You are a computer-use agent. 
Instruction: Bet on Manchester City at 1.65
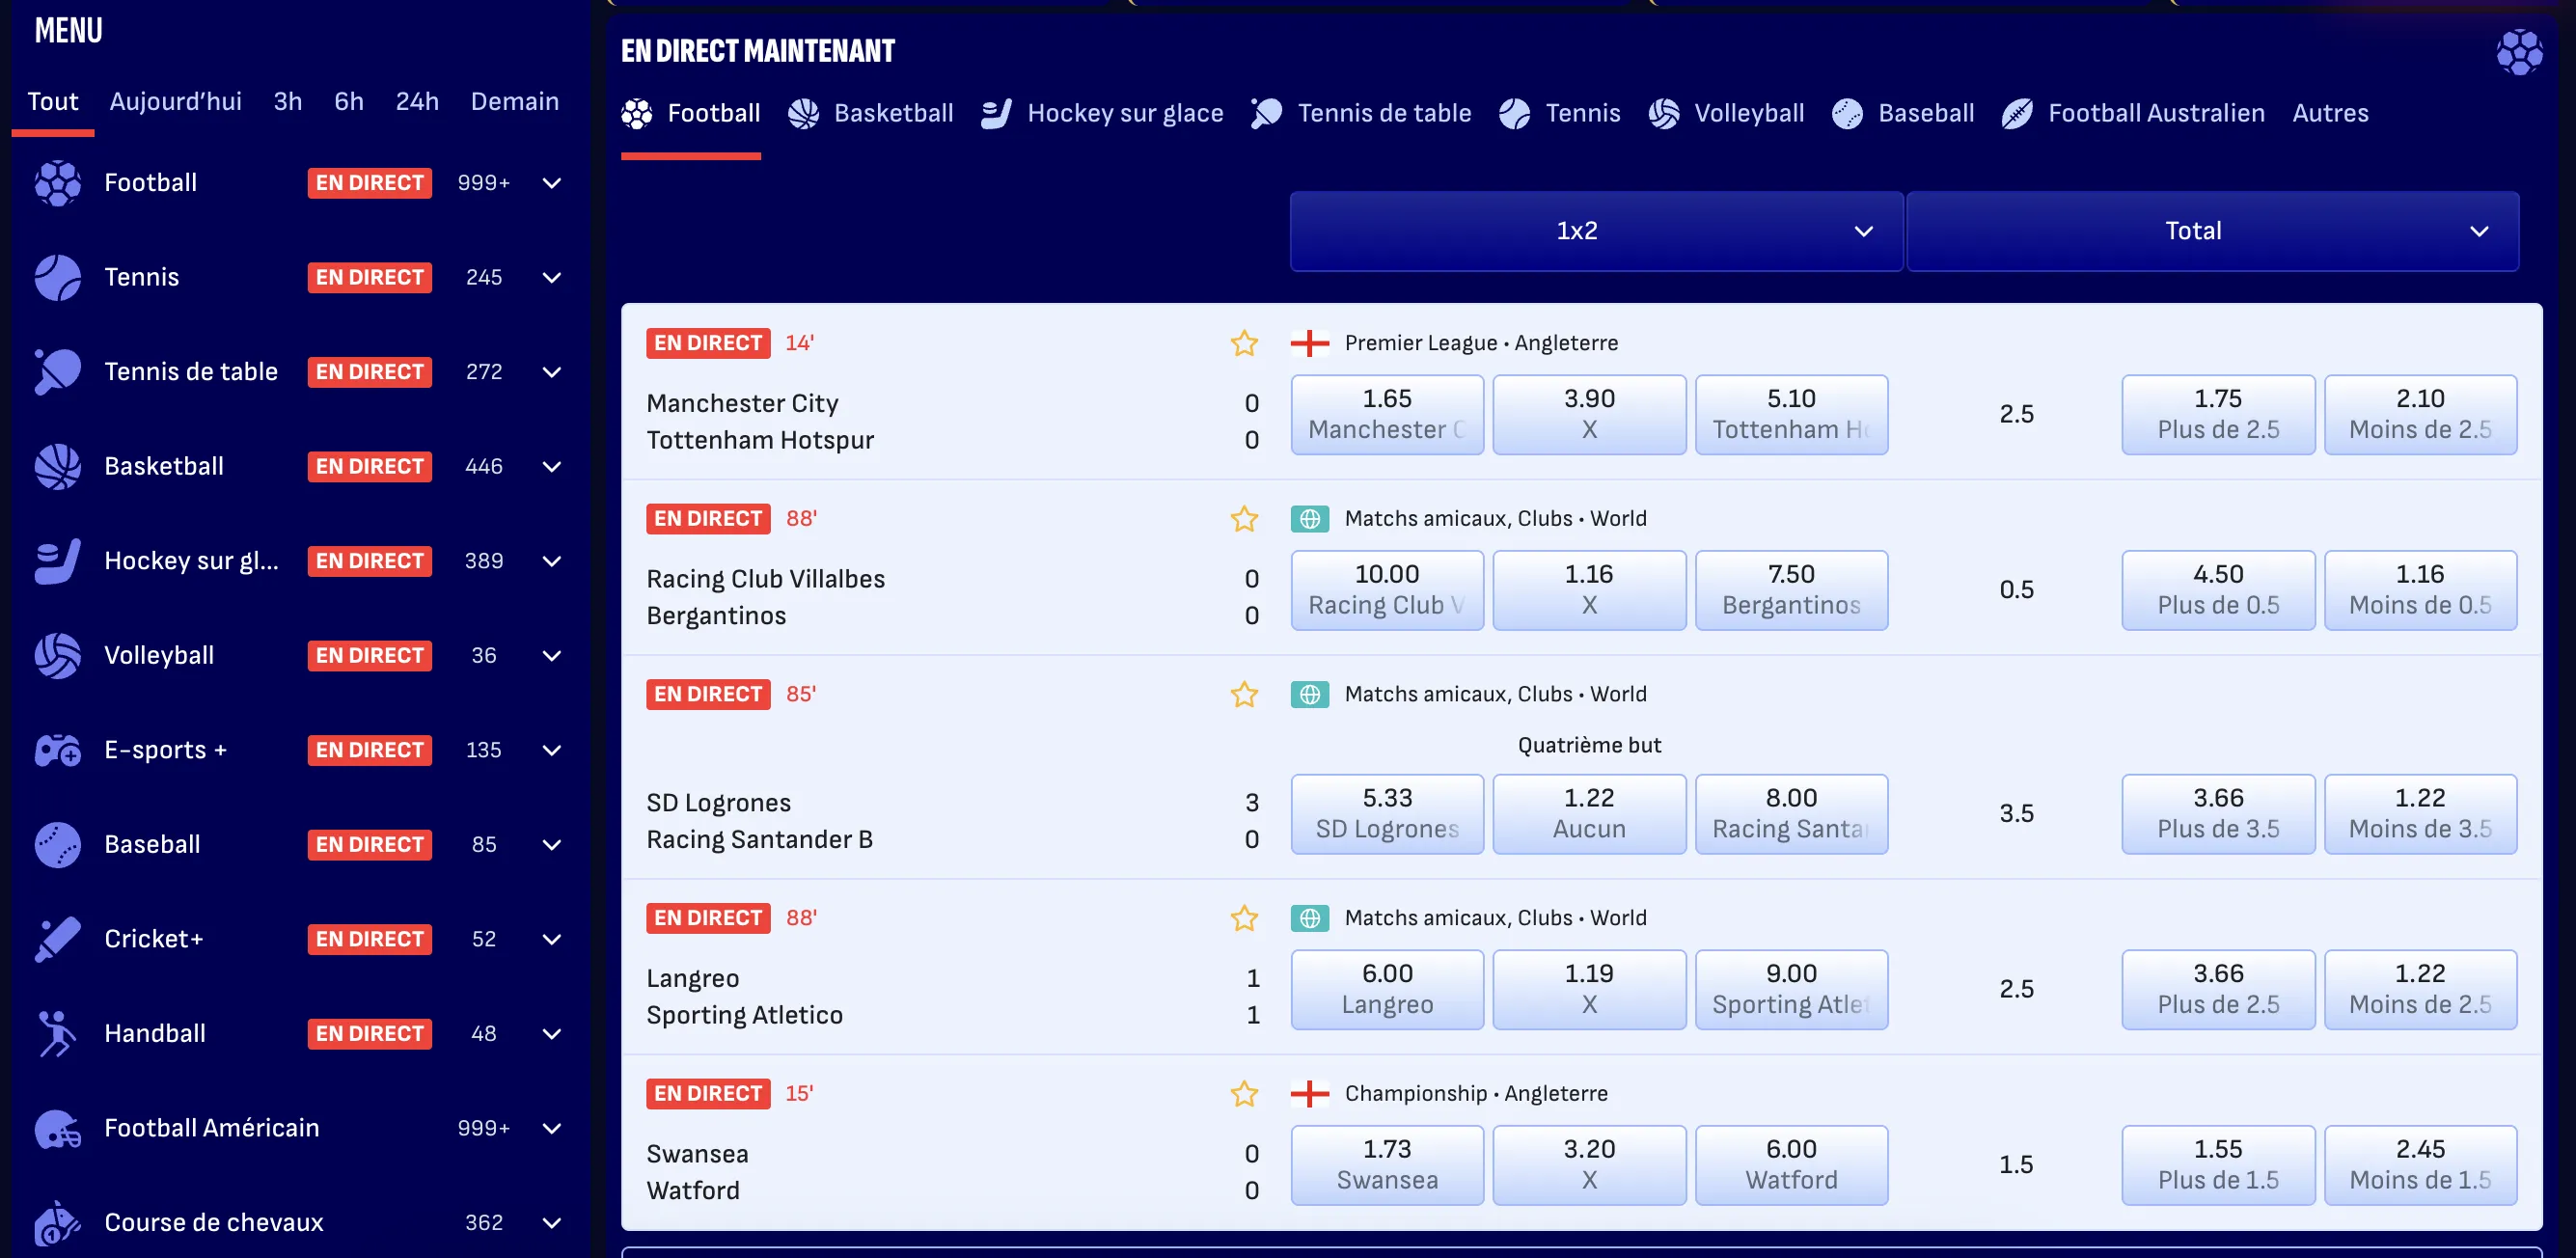1387,414
